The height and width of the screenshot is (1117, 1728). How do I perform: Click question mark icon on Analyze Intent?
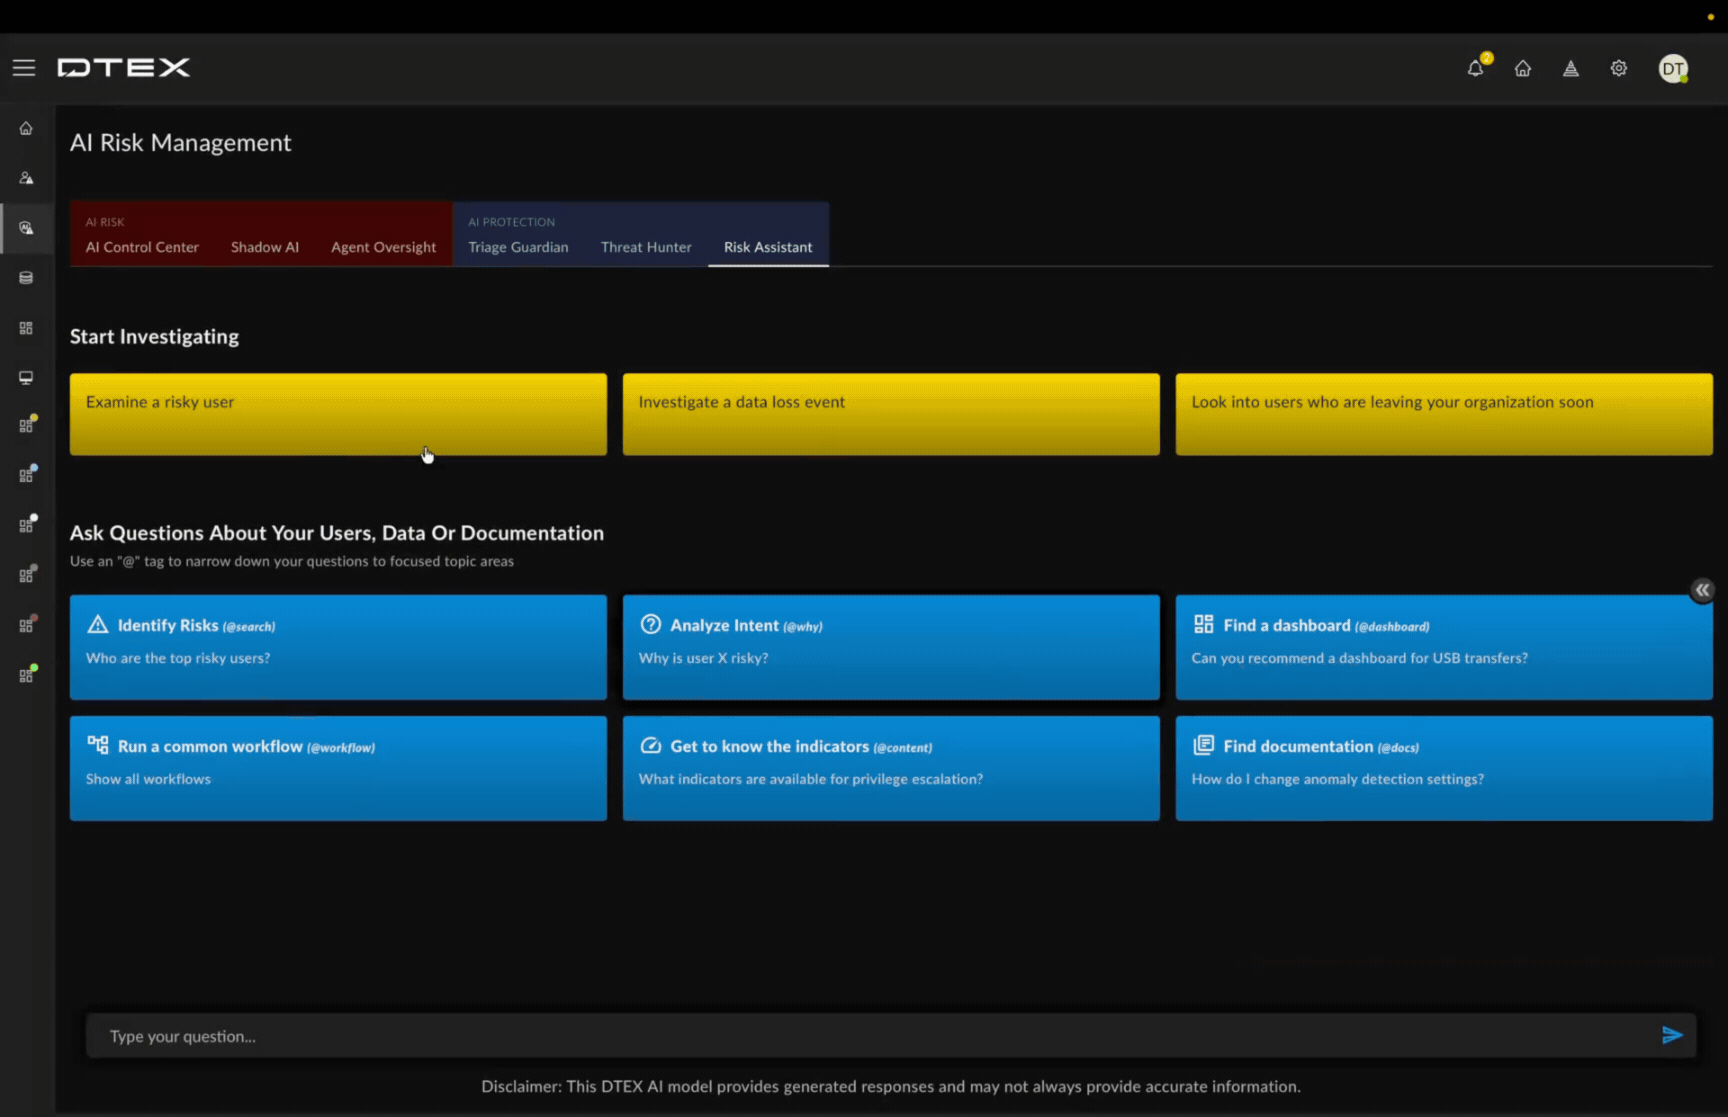650,624
